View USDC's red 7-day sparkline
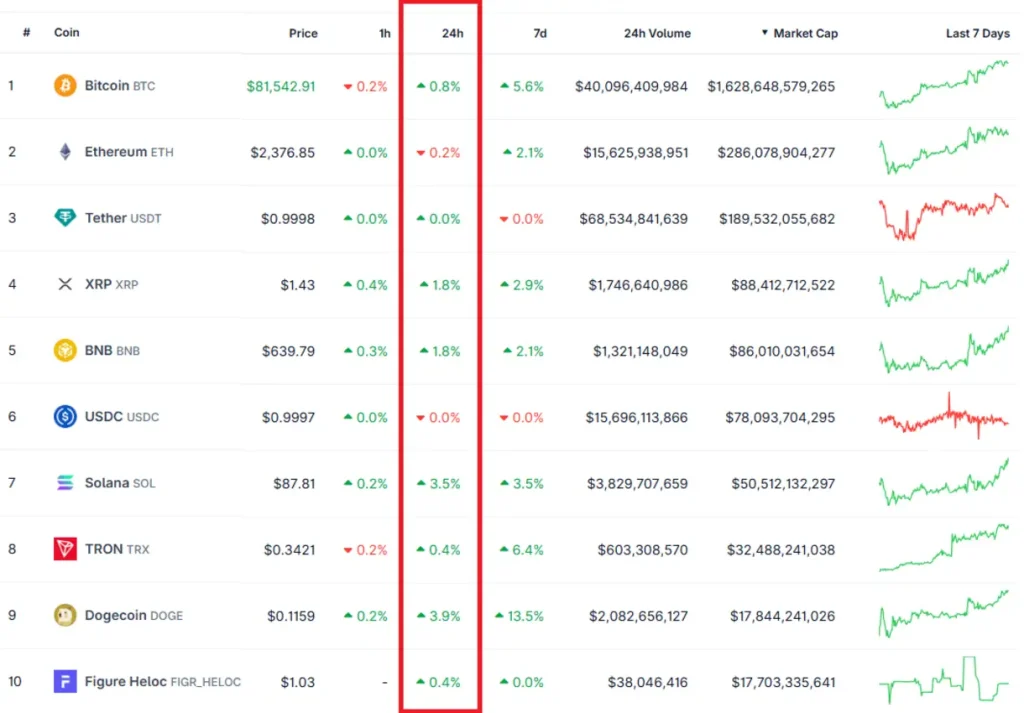 (944, 416)
